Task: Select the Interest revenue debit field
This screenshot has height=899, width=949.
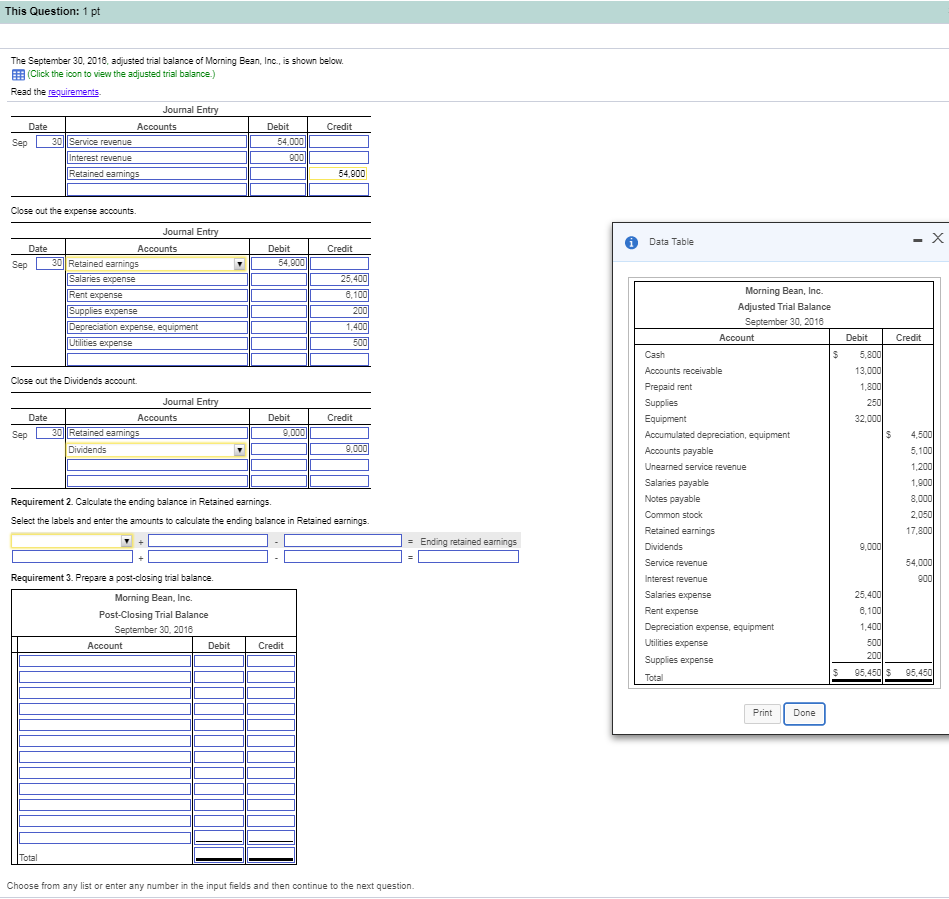Action: pos(278,158)
